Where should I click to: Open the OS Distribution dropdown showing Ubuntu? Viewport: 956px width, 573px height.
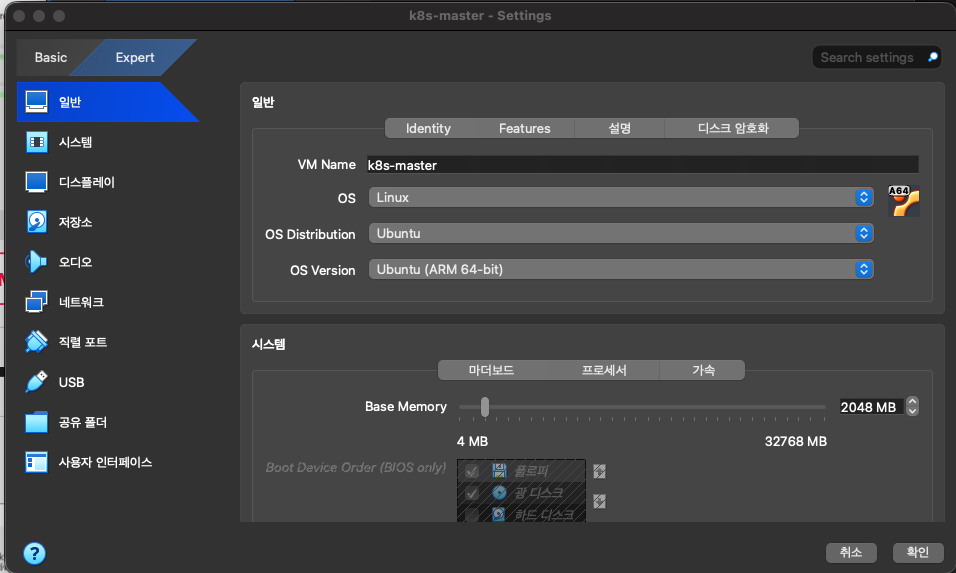coord(621,233)
